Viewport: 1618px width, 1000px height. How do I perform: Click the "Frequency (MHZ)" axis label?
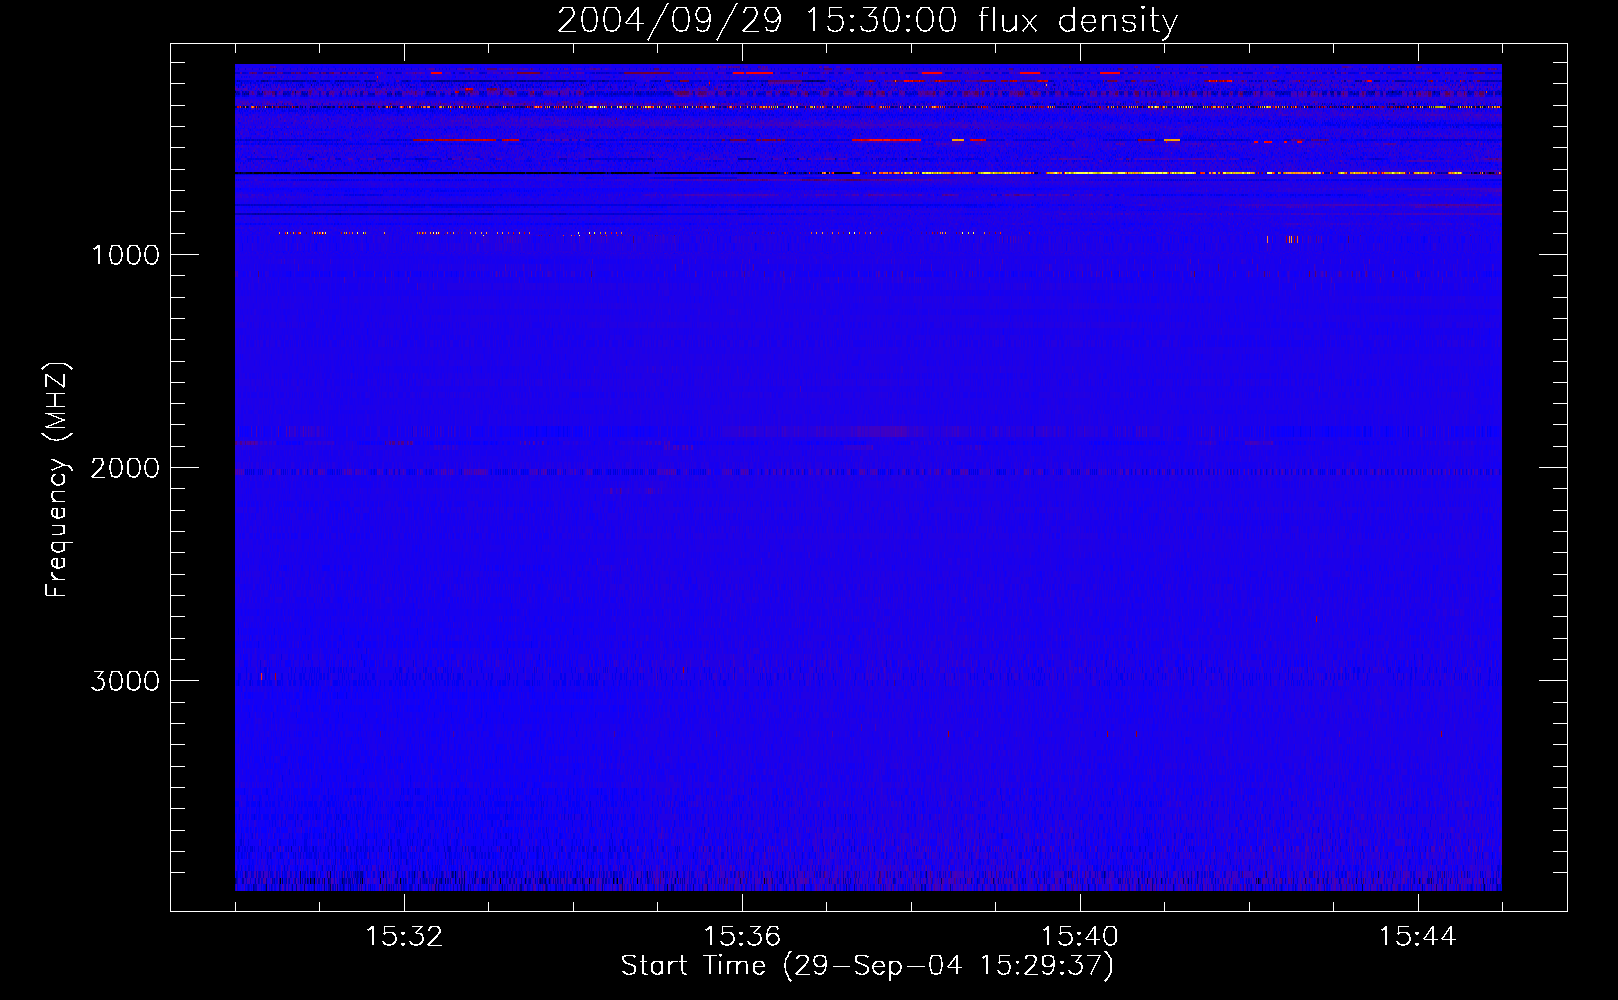[x=57, y=480]
